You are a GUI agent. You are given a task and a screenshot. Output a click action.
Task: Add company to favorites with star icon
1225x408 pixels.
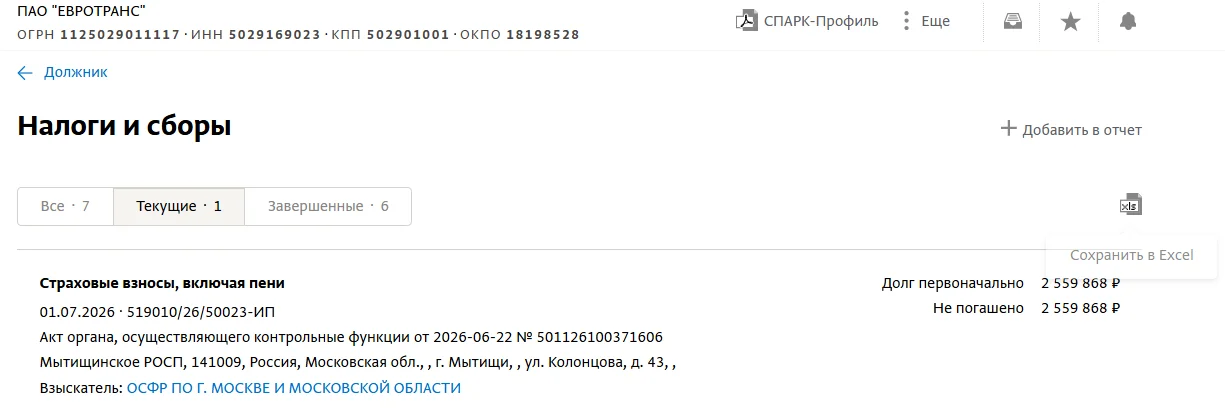(1070, 21)
